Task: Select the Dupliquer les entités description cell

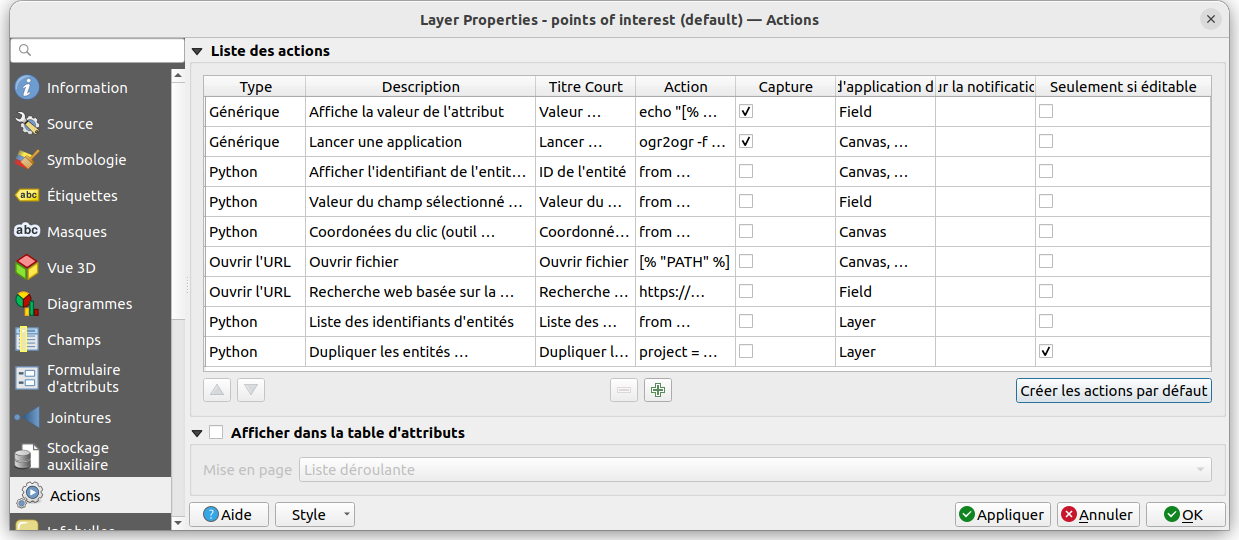Action: (420, 351)
